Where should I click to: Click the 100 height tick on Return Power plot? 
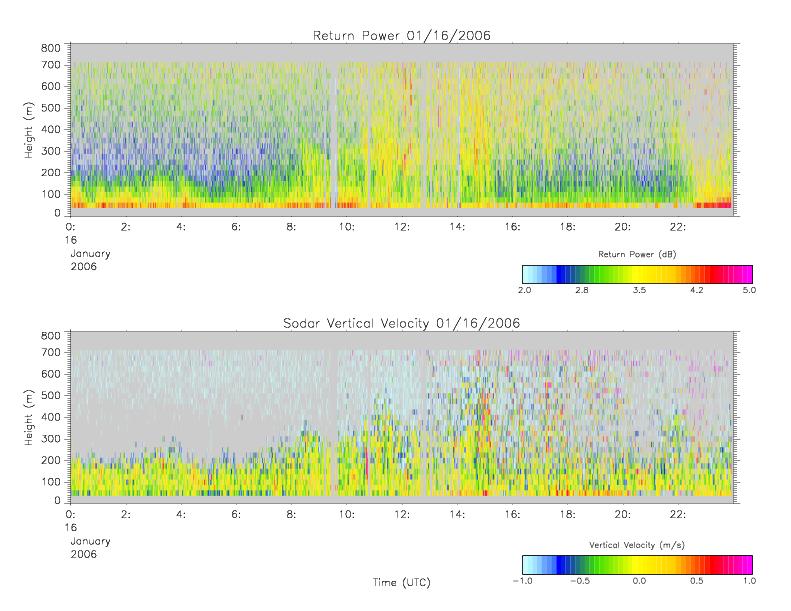[50, 194]
